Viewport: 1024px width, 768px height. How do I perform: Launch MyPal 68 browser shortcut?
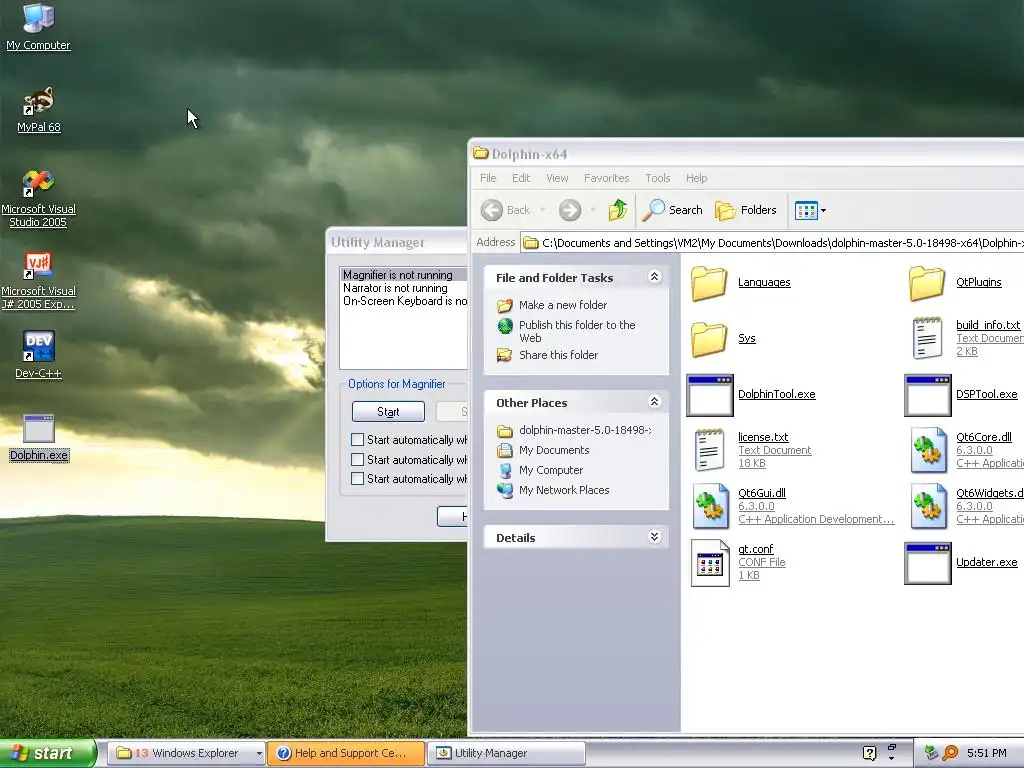coord(39,110)
